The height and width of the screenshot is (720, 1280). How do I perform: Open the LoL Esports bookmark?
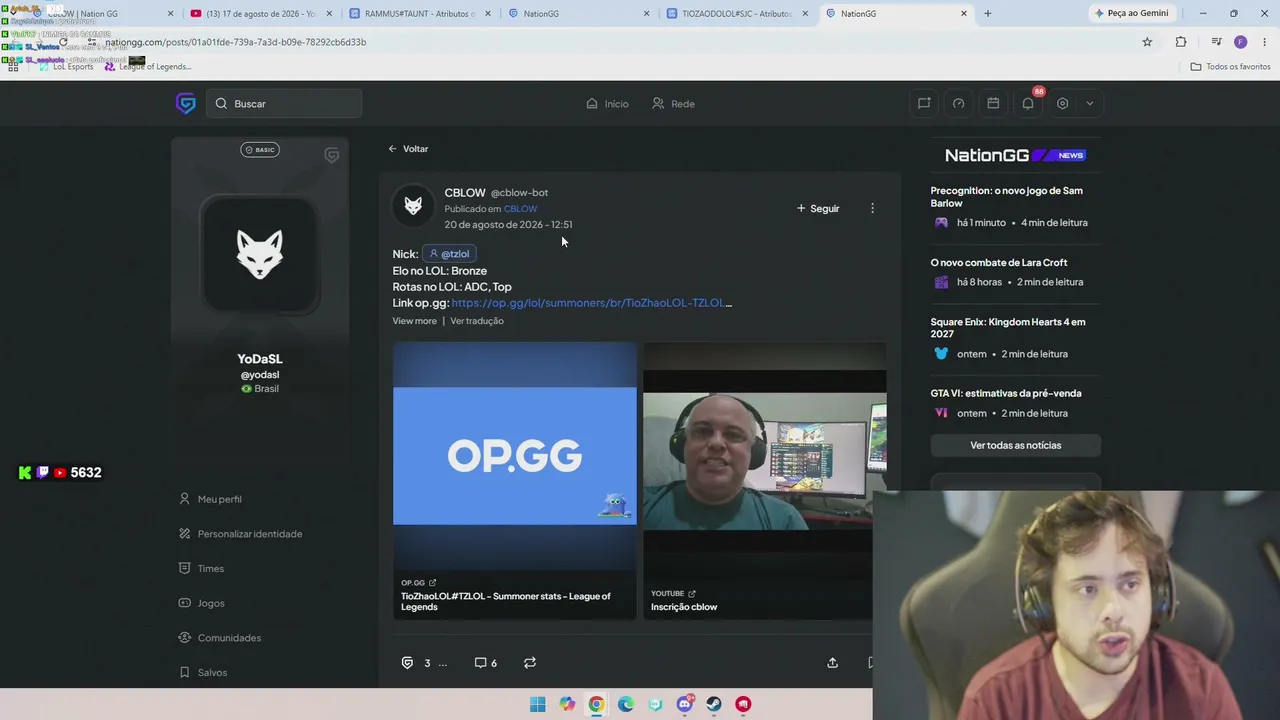point(66,67)
